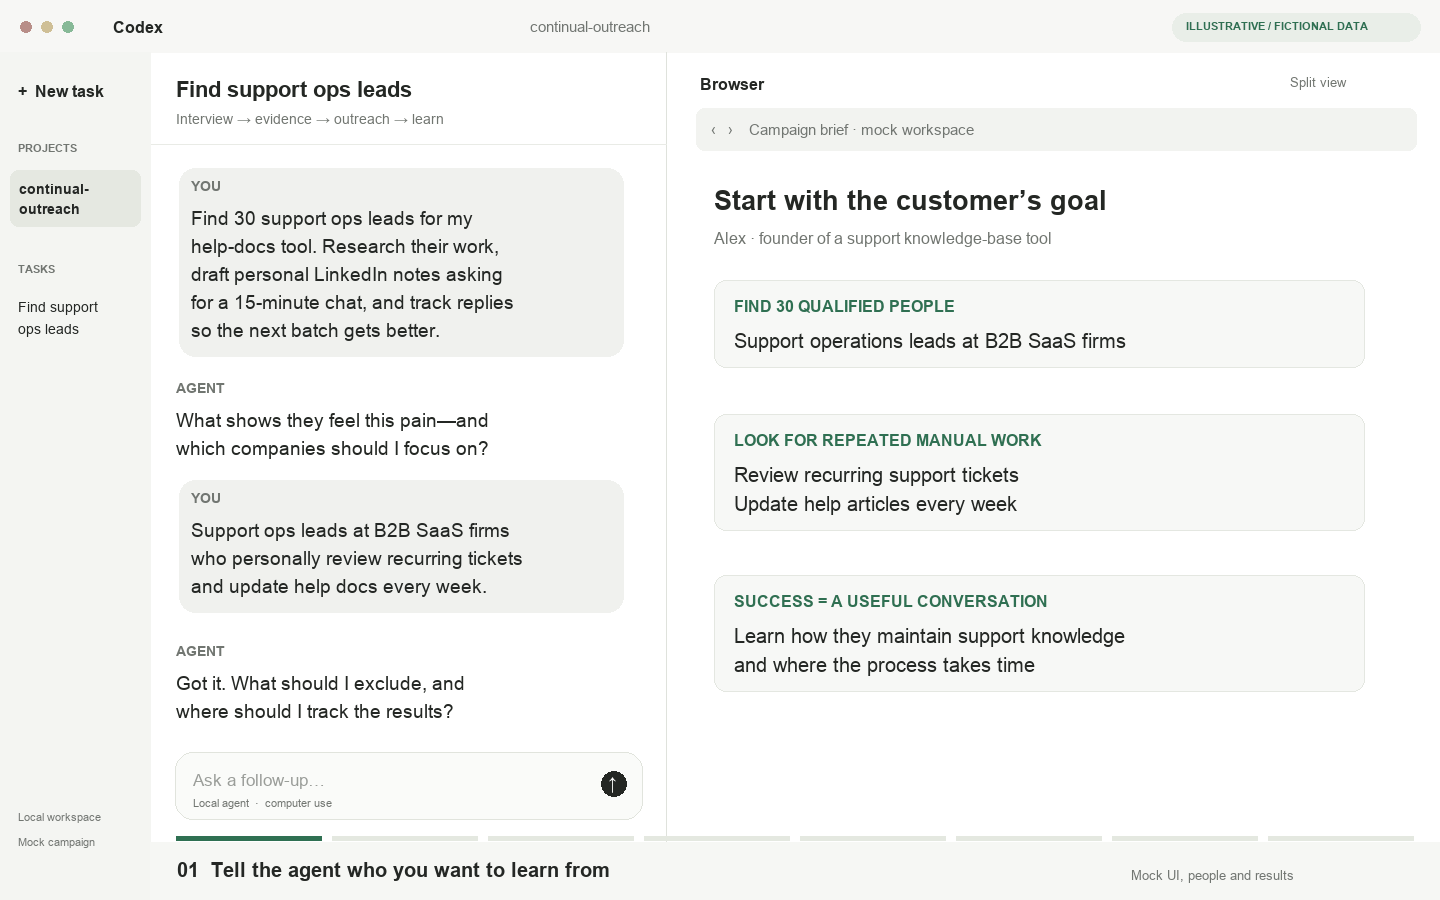Click the 'Interview → evidence → outreach → learn' subtitle

point(310,119)
